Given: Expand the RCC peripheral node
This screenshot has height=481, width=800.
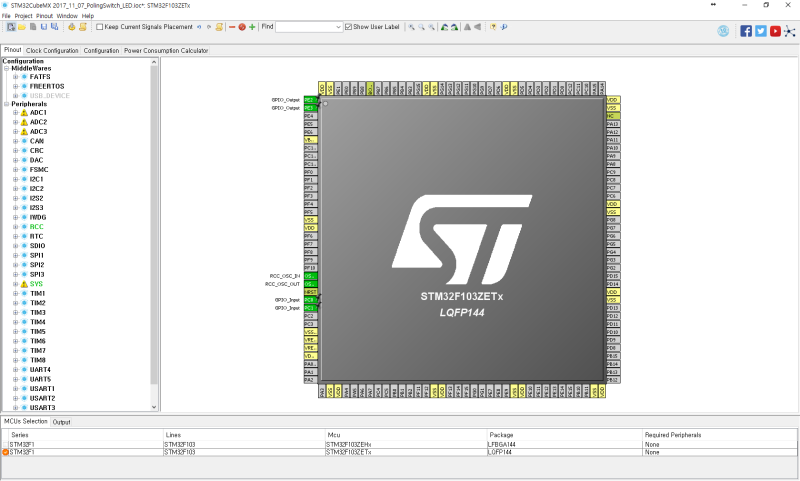Looking at the screenshot, I should click(x=15, y=227).
